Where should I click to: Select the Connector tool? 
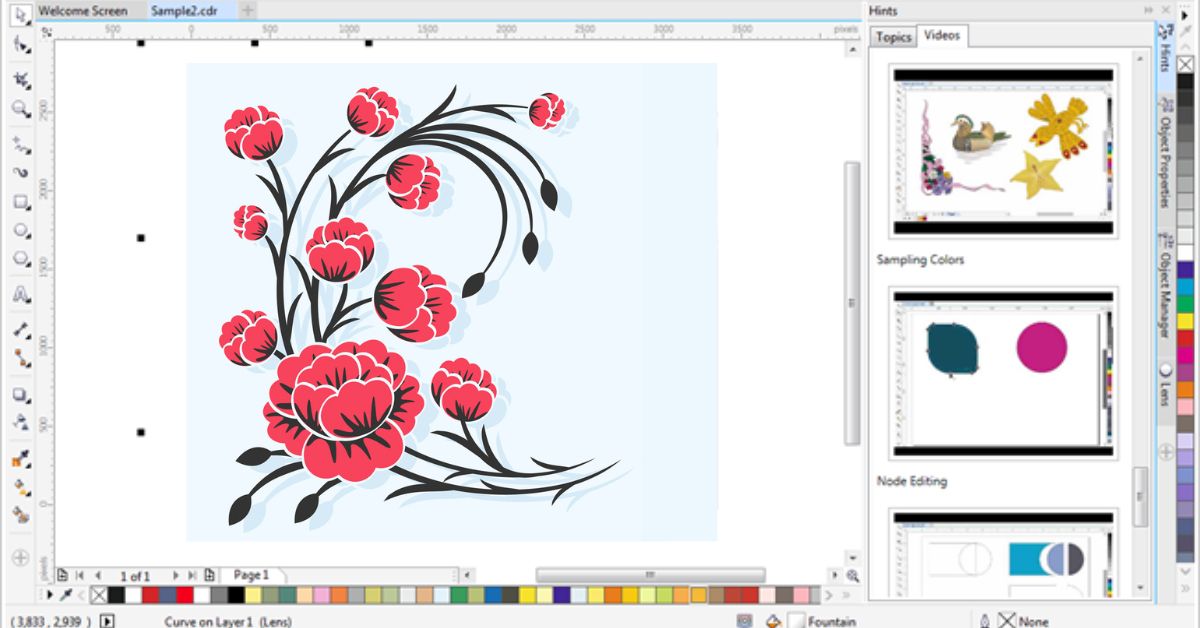21,358
